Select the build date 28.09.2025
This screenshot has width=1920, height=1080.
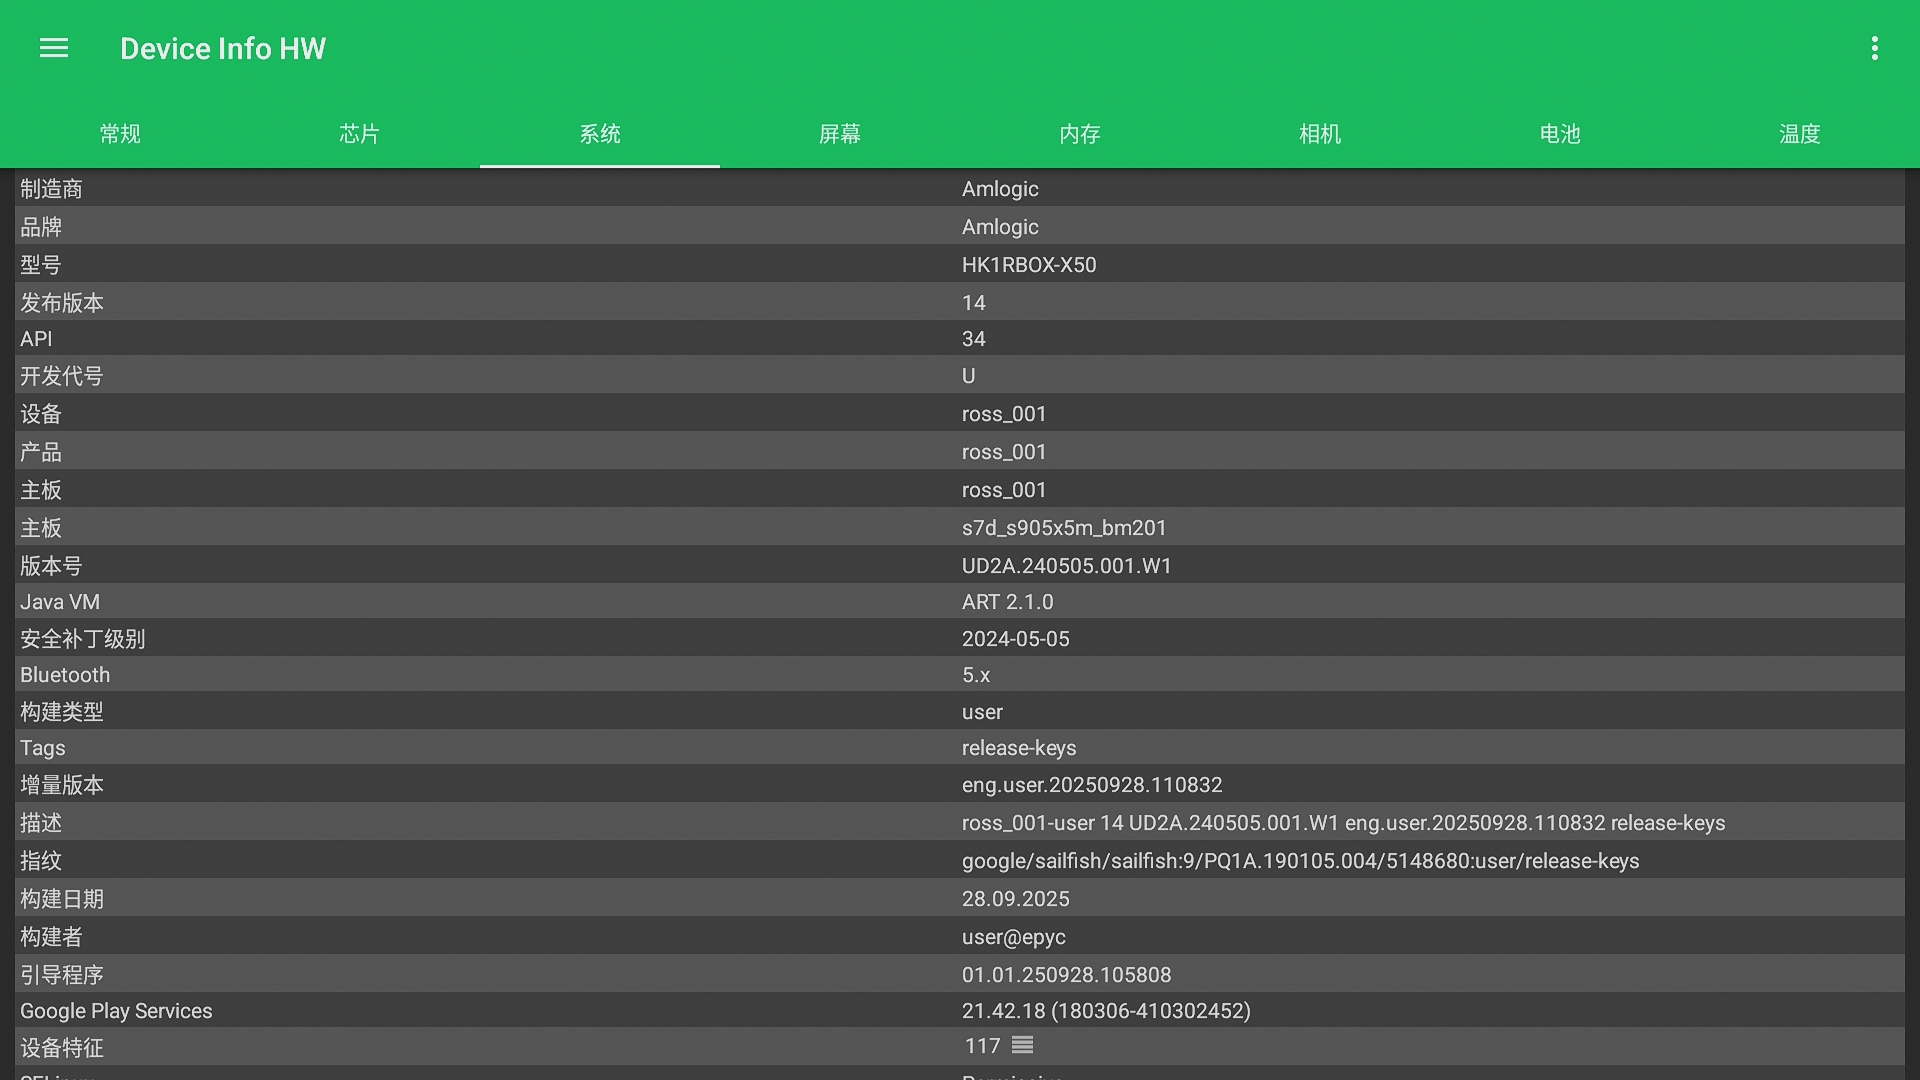tap(1016, 899)
